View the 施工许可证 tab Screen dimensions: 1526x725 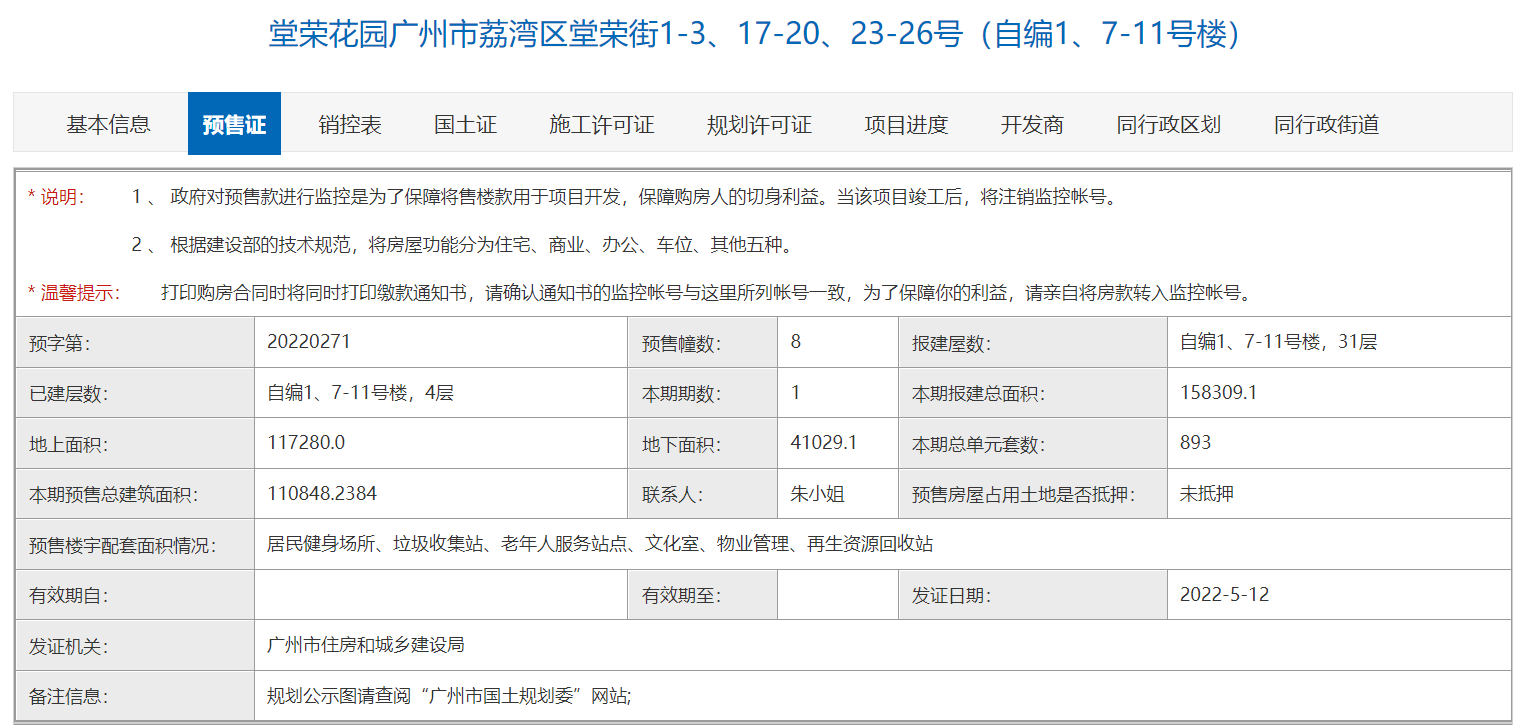[x=601, y=124]
